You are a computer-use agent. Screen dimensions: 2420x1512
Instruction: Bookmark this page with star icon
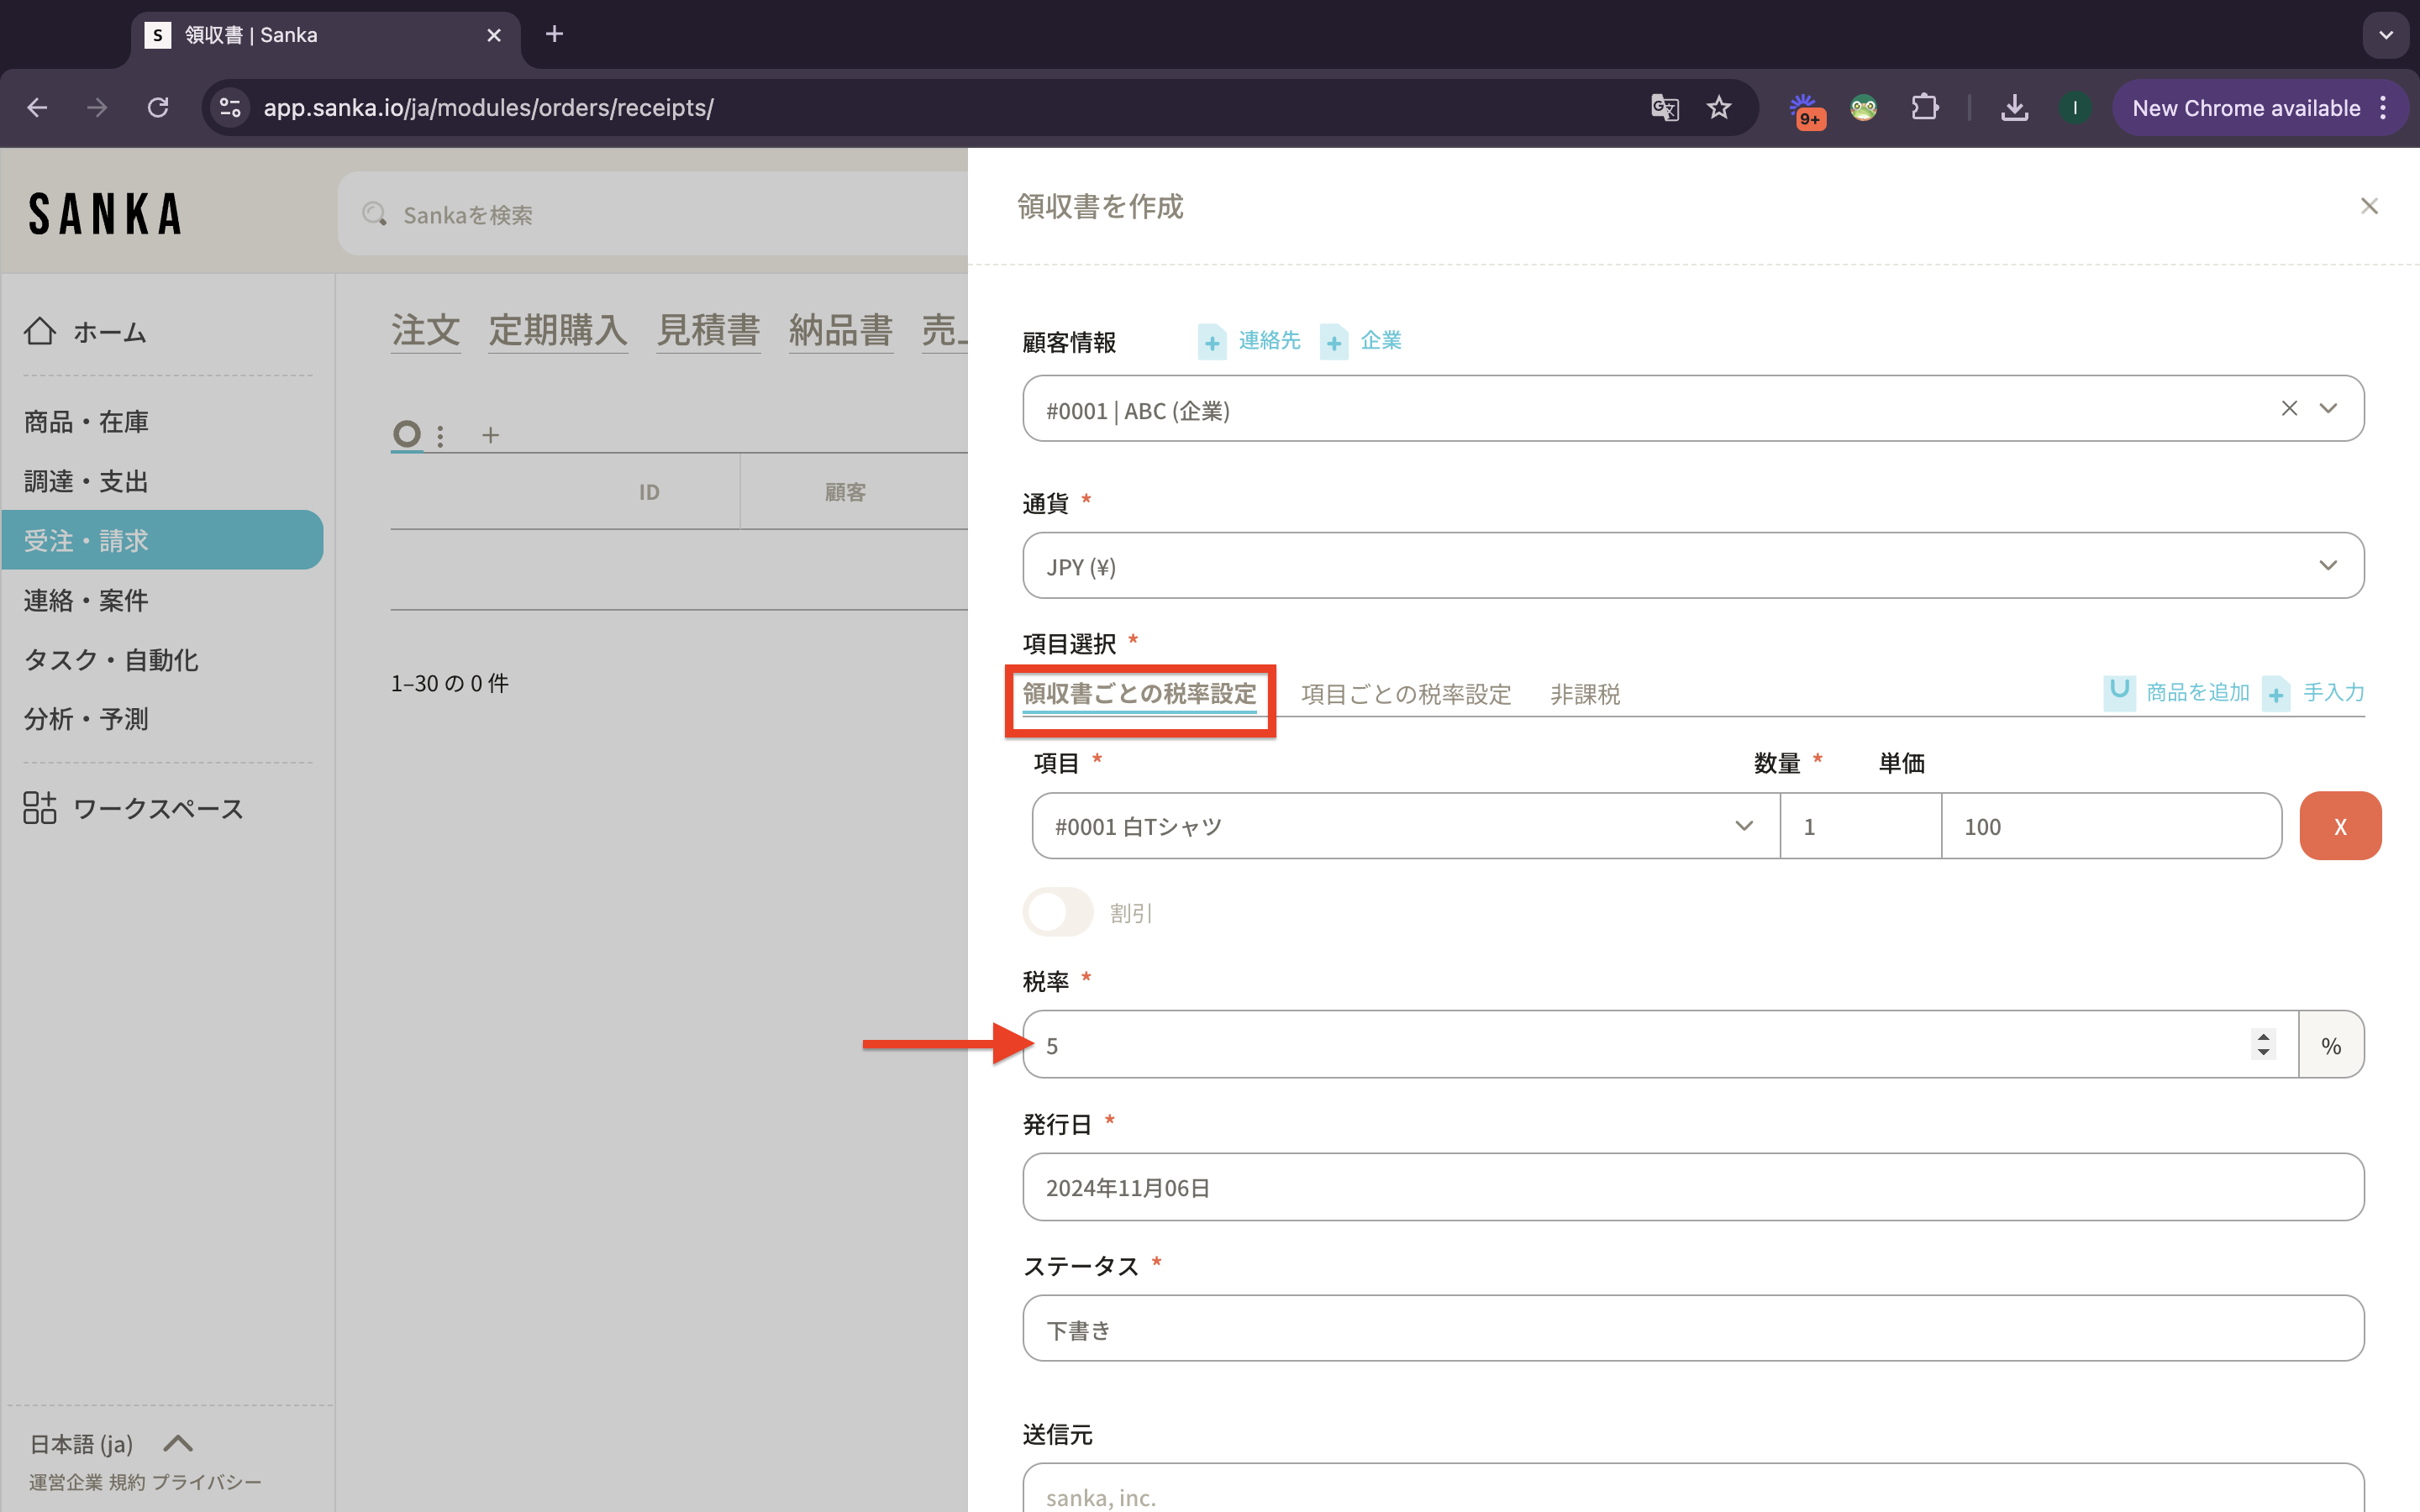(1719, 108)
